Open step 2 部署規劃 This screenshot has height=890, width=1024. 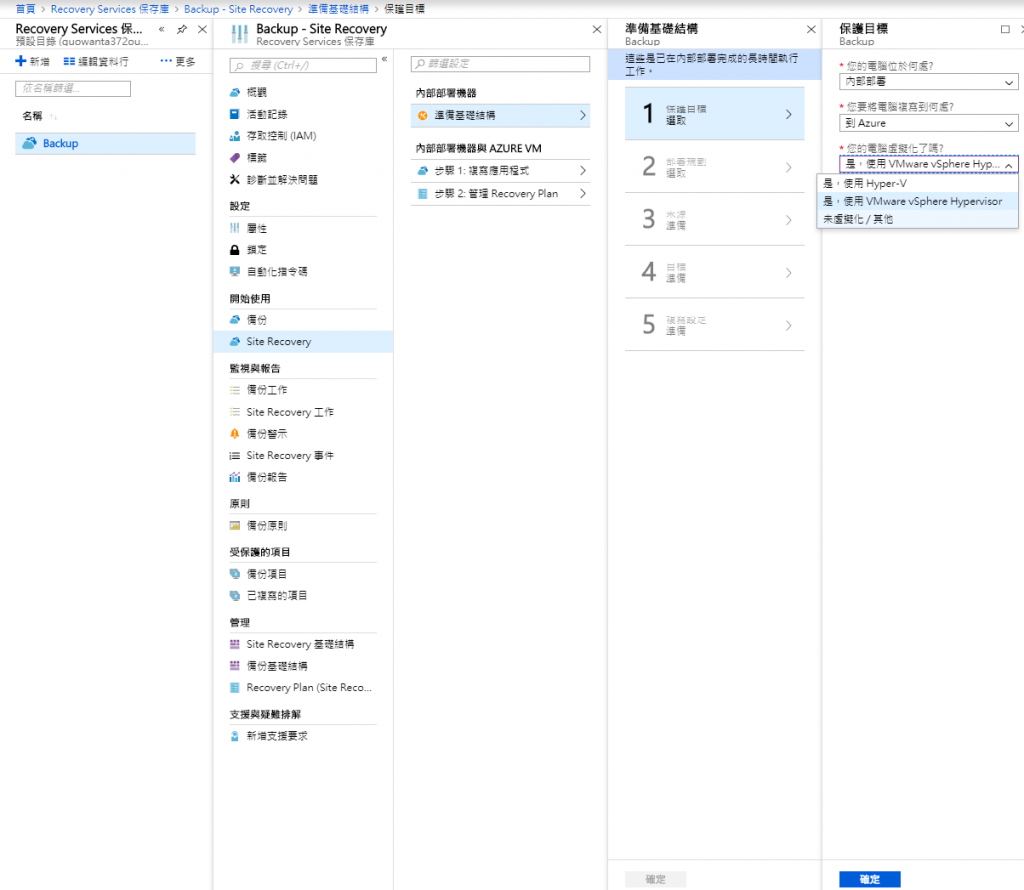pos(714,167)
